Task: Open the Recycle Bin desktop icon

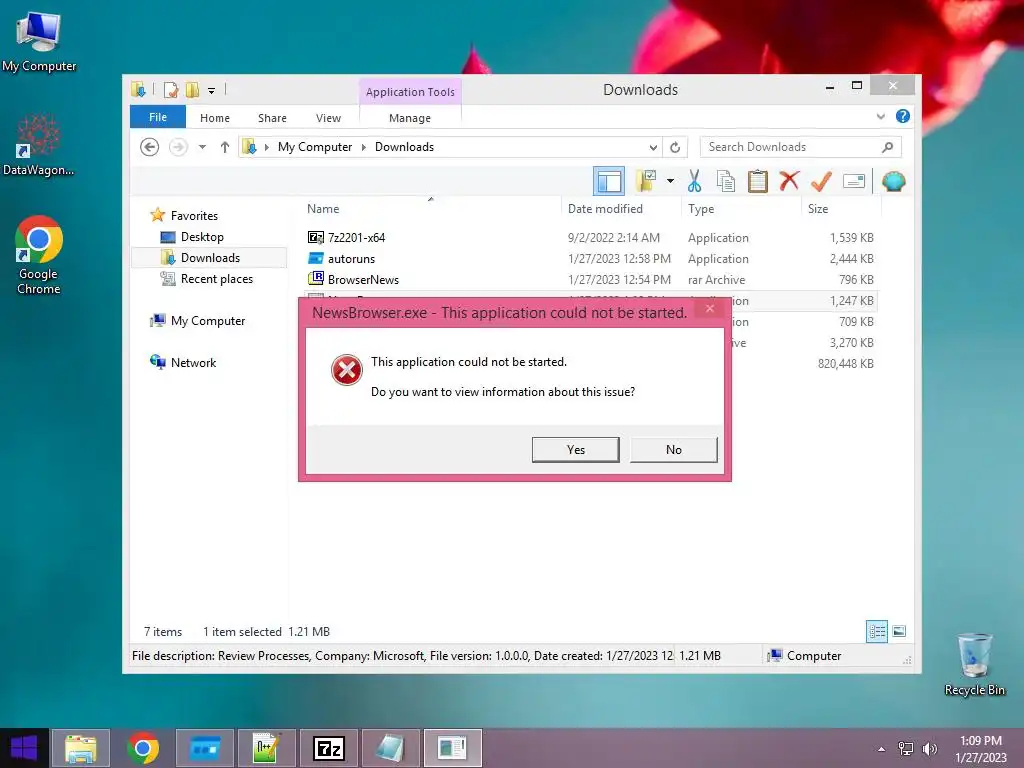Action: tap(974, 665)
